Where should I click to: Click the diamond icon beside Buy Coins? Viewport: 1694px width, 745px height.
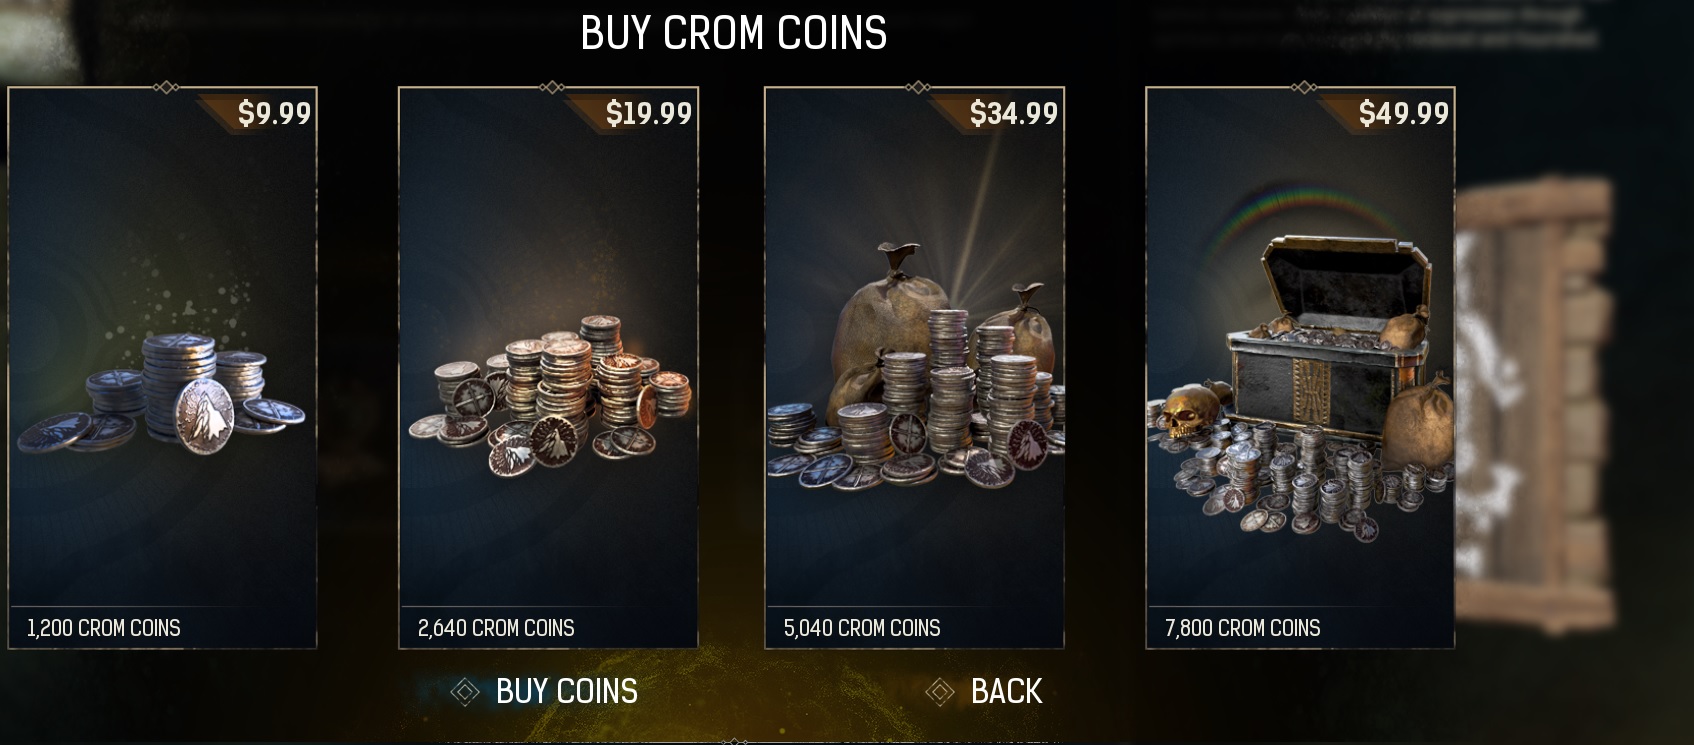coord(465,691)
